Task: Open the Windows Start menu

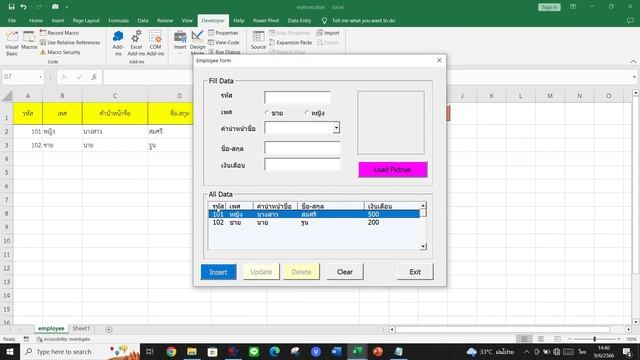Action: (9, 351)
